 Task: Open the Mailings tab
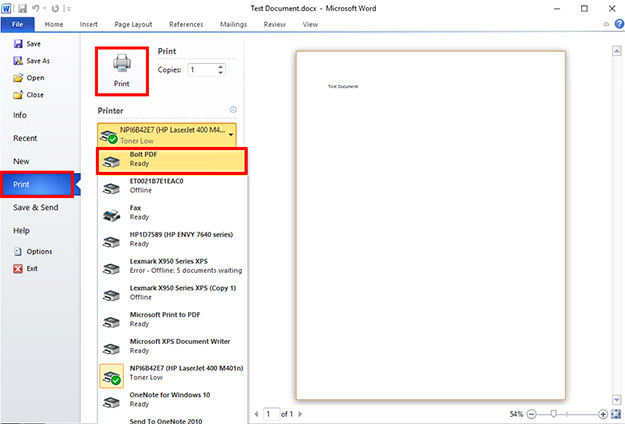click(x=234, y=24)
